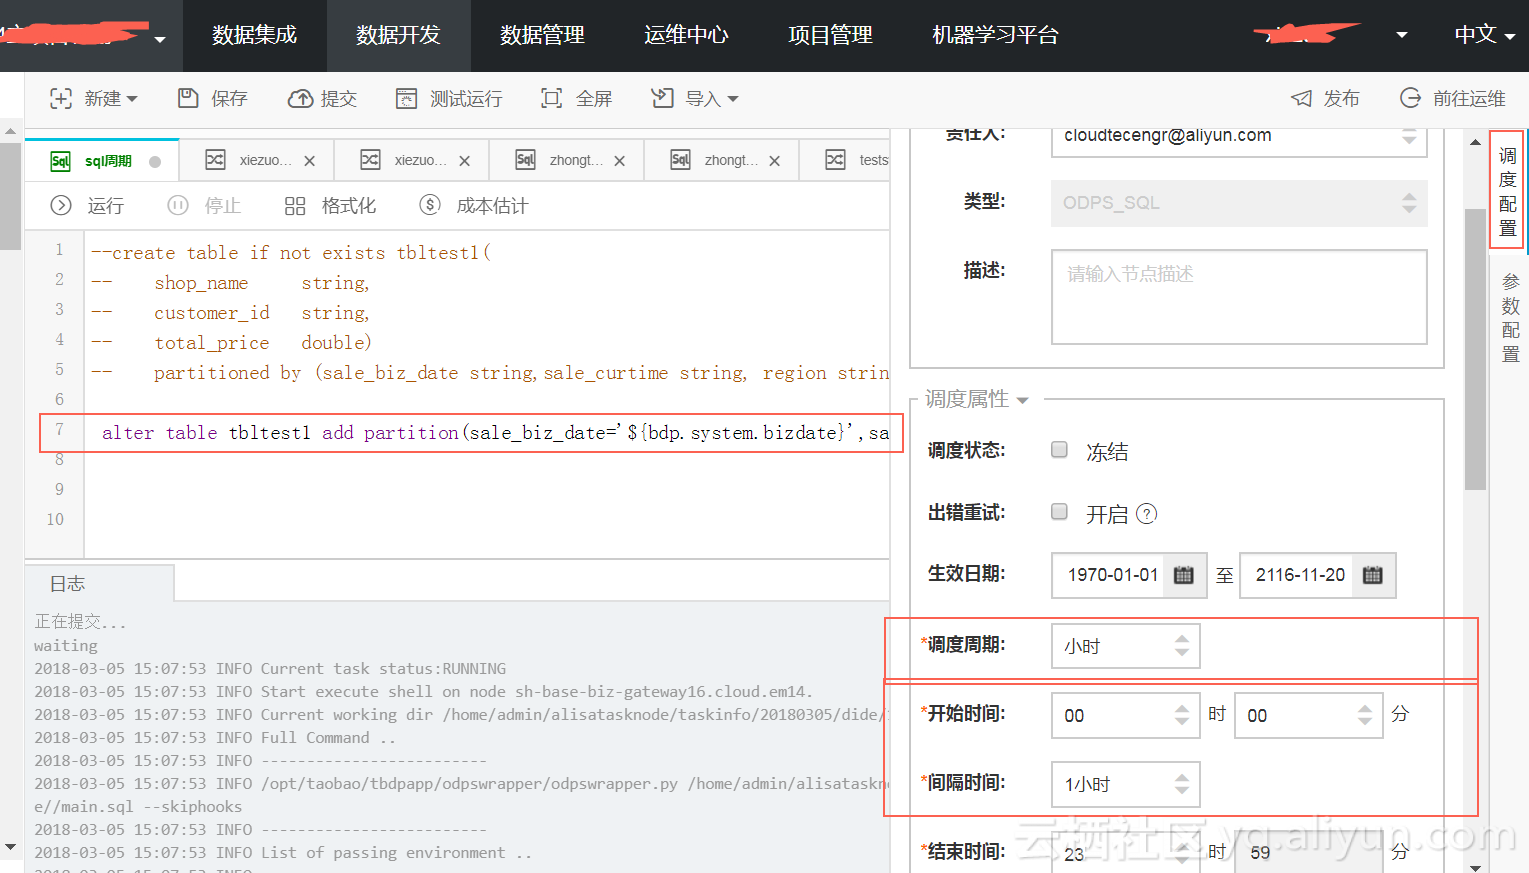The height and width of the screenshot is (873, 1529).
Task: Toggle the 冻结 freeze checkbox
Action: (x=1059, y=450)
